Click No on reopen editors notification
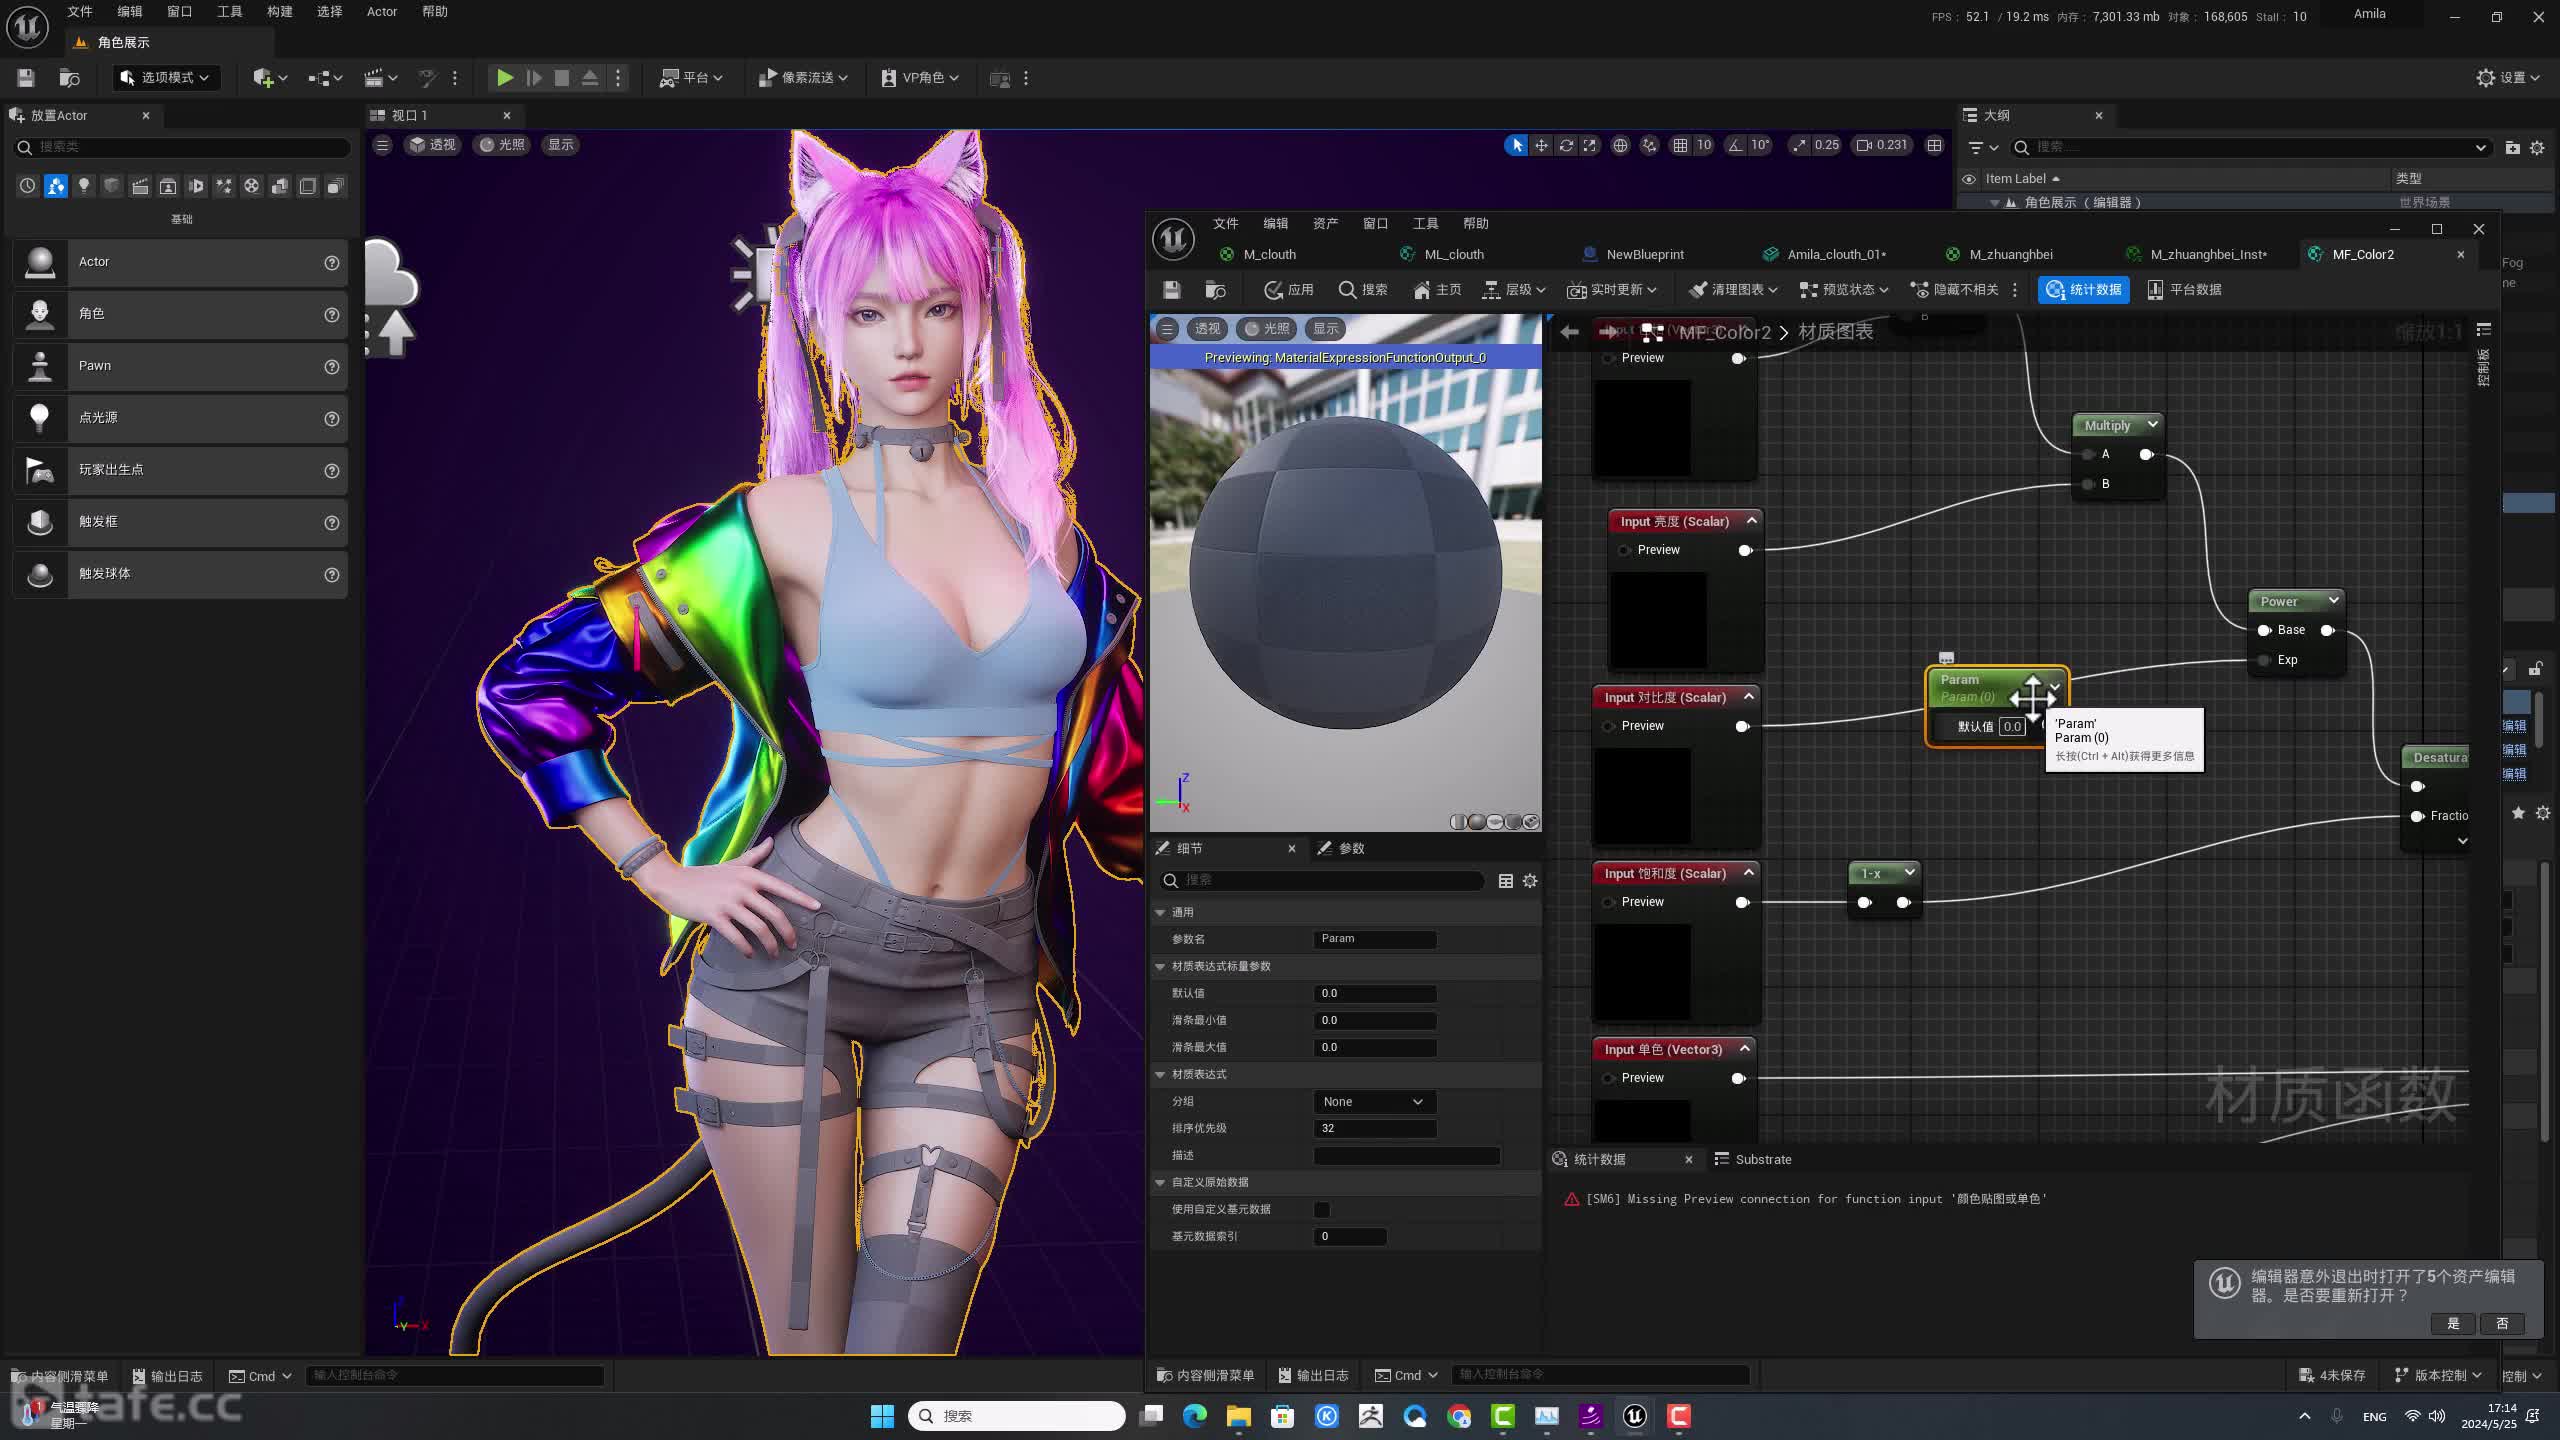The image size is (2560, 1440). pyautogui.click(x=2502, y=1324)
